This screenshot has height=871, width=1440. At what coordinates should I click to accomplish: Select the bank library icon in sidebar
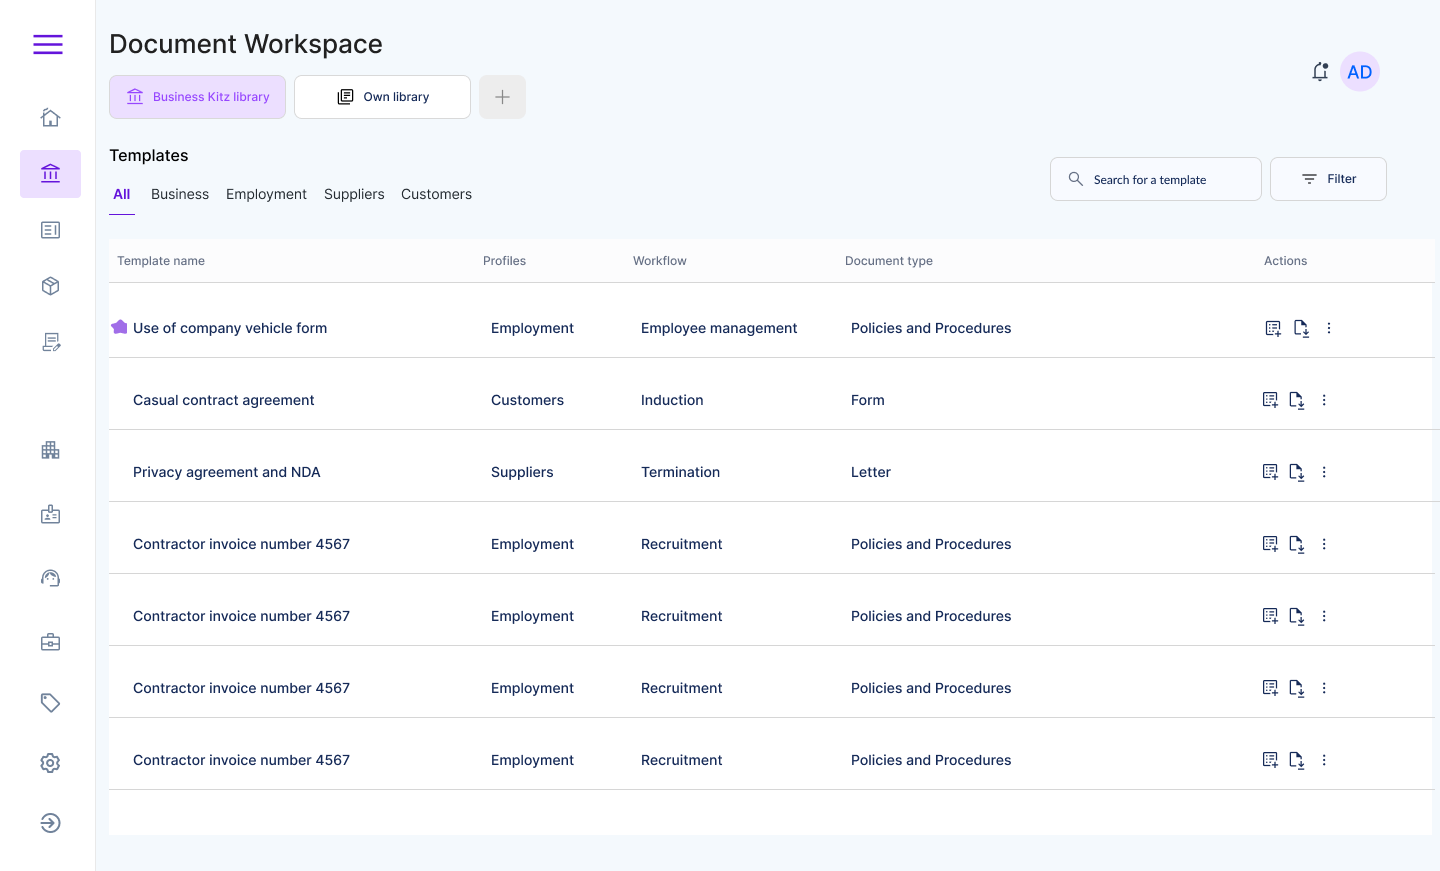click(x=50, y=173)
